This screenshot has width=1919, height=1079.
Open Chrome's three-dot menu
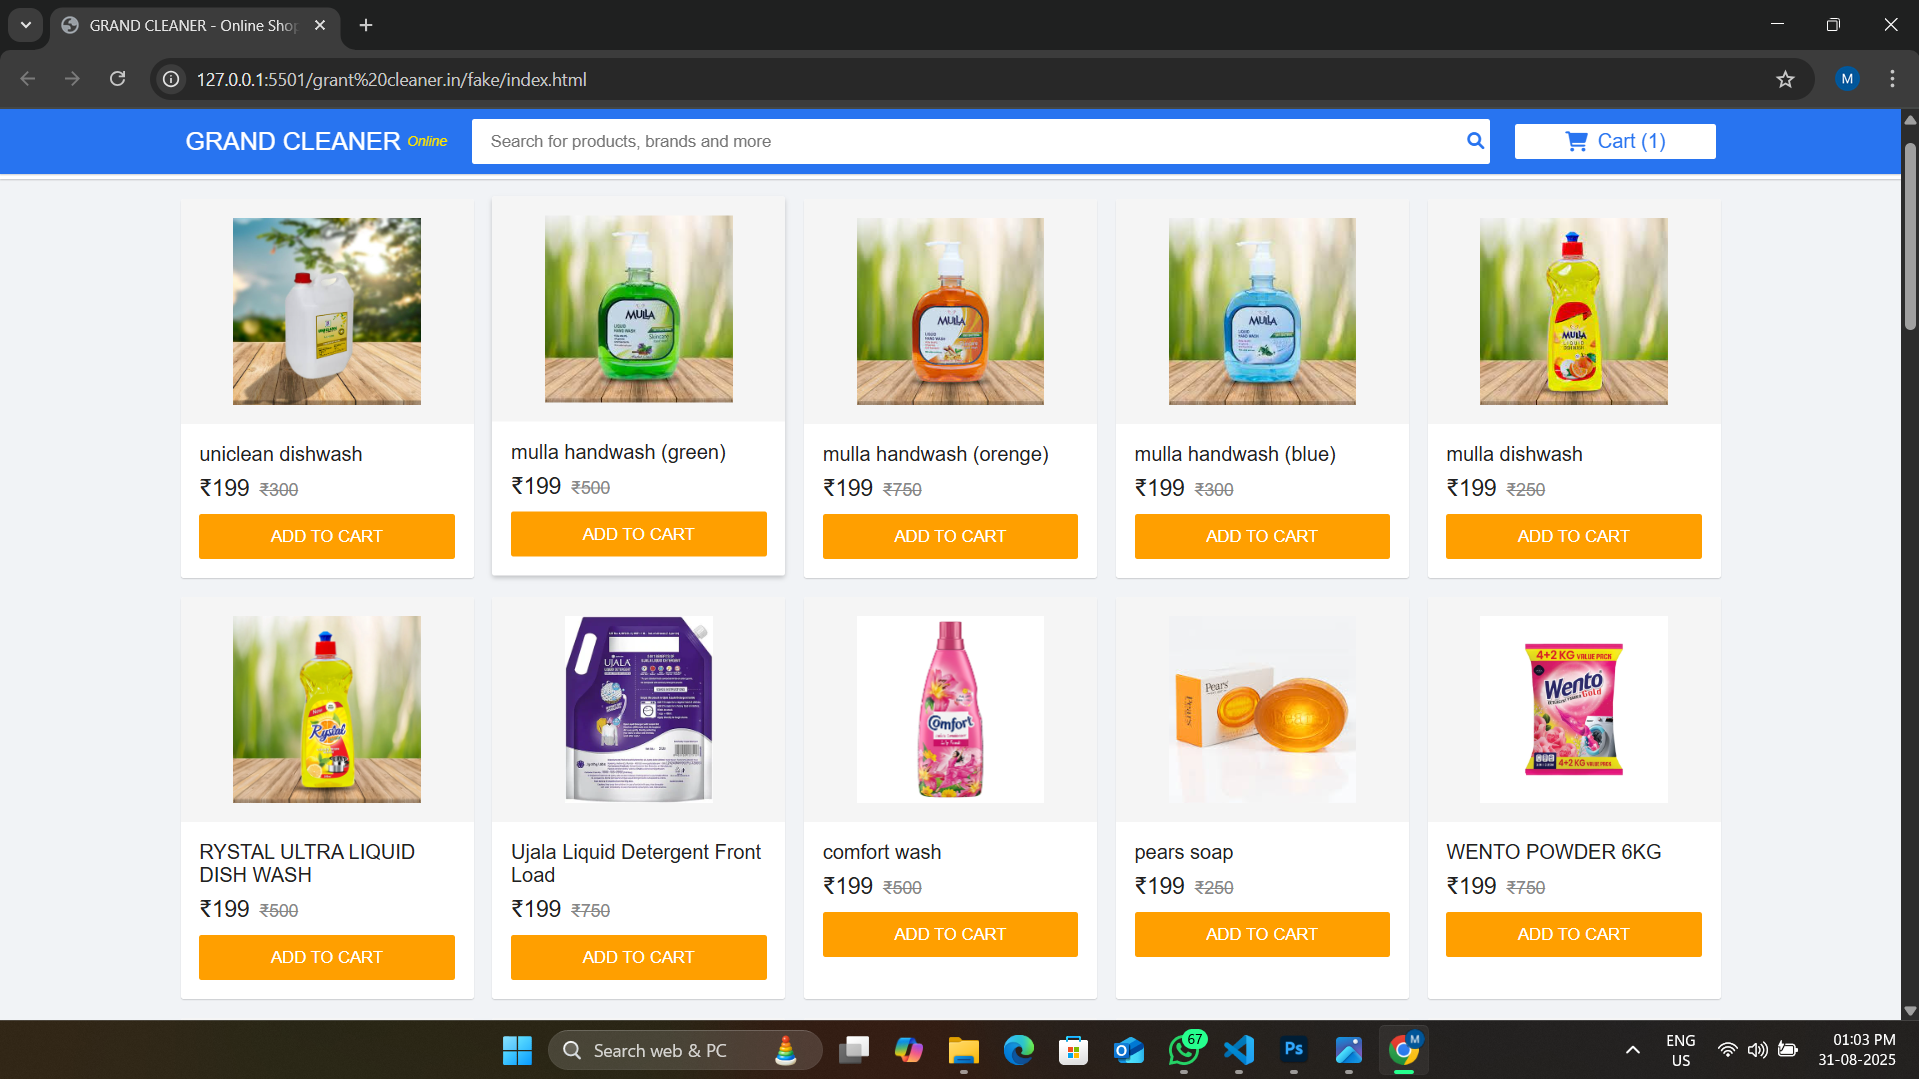pyautogui.click(x=1892, y=79)
